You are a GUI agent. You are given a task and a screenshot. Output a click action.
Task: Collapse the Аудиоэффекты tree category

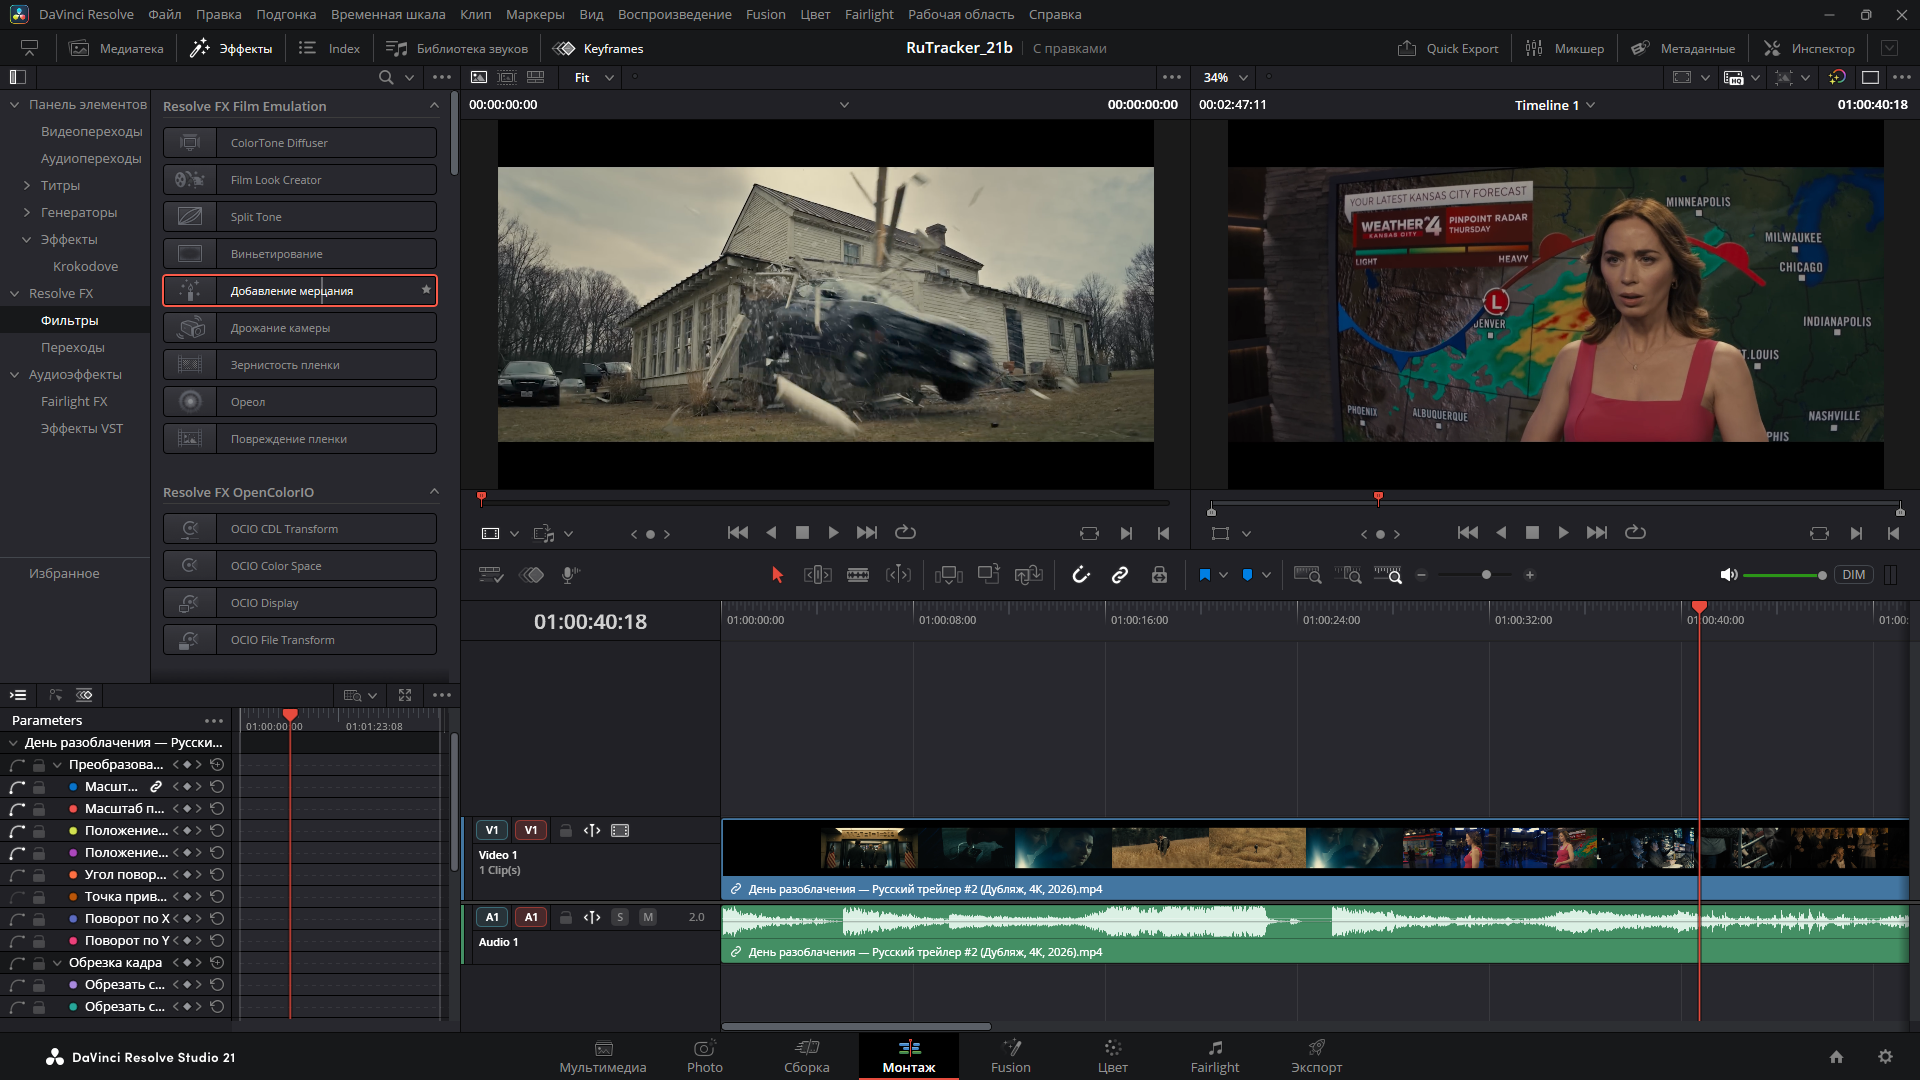[x=14, y=374]
